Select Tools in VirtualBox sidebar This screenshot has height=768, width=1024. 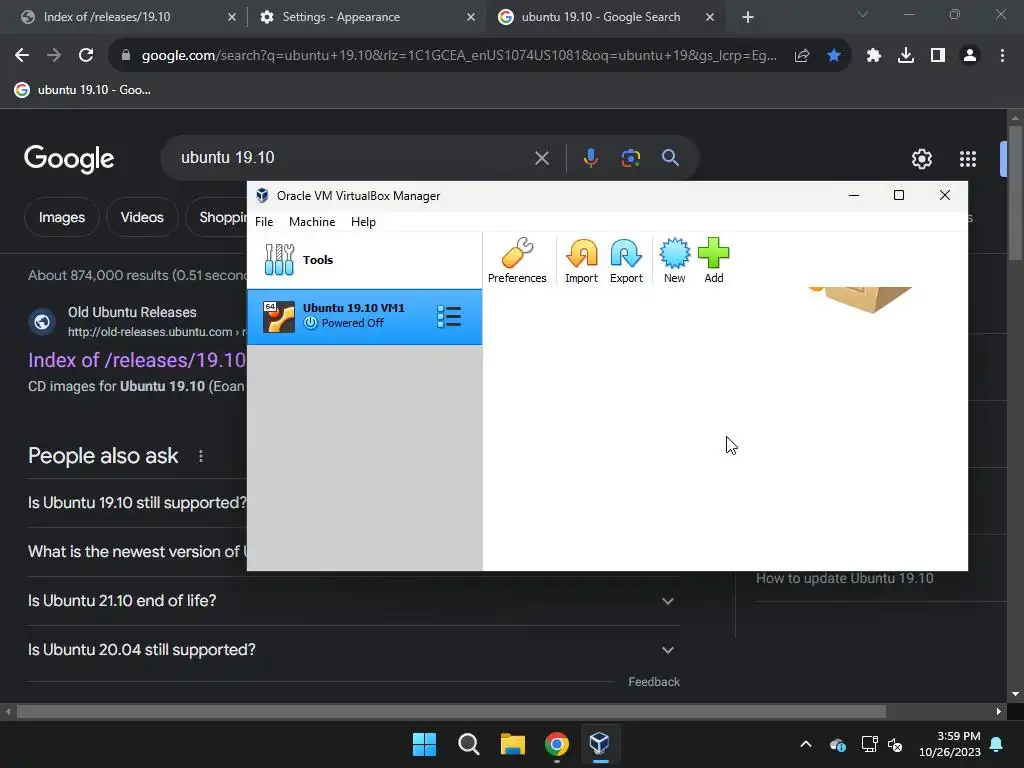pos(364,260)
